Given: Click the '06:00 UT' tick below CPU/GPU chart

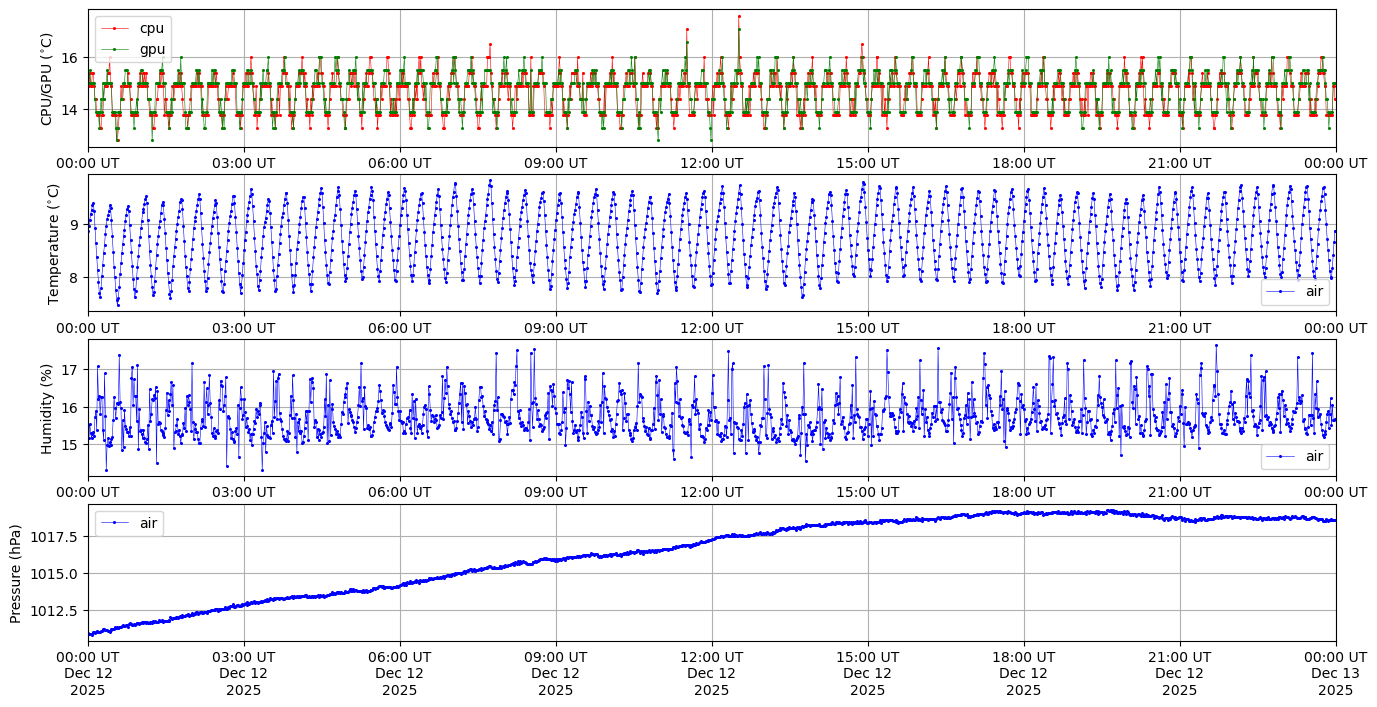Looking at the screenshot, I should 399,163.
